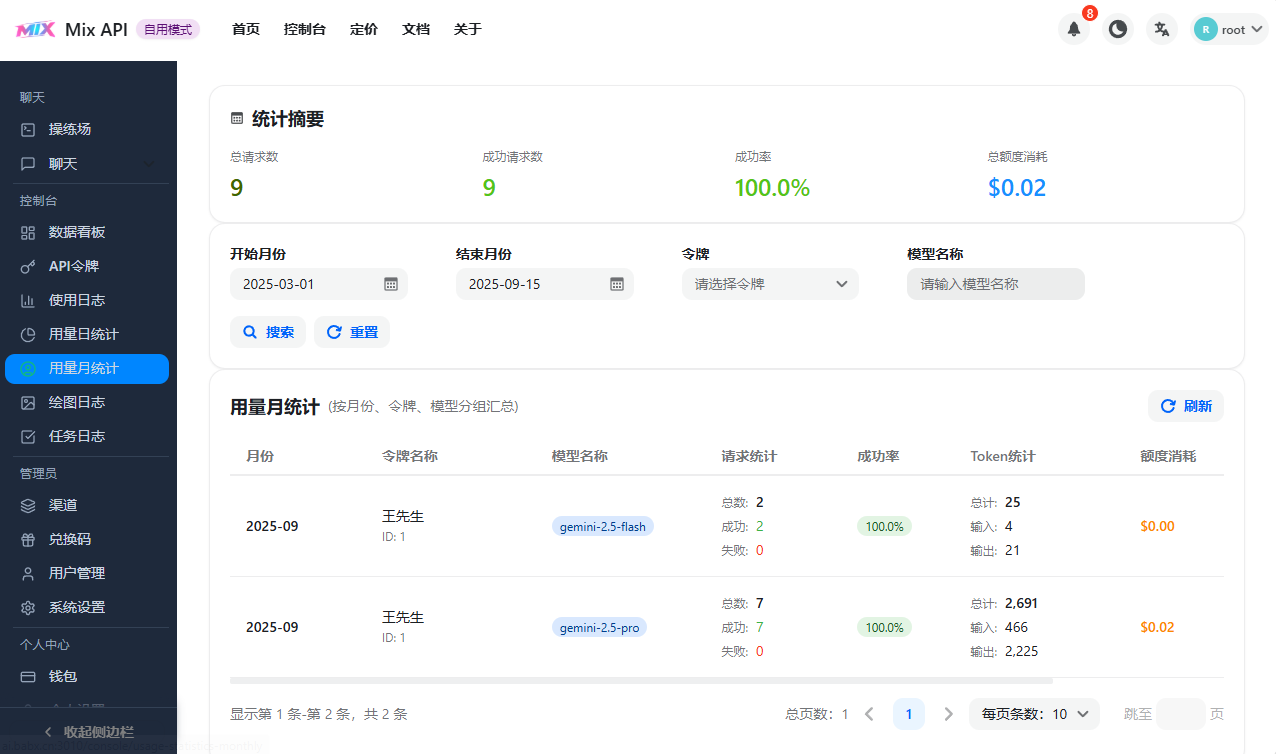Click the 搜索 search button
The width and height of the screenshot is (1276, 754).
pyautogui.click(x=268, y=332)
